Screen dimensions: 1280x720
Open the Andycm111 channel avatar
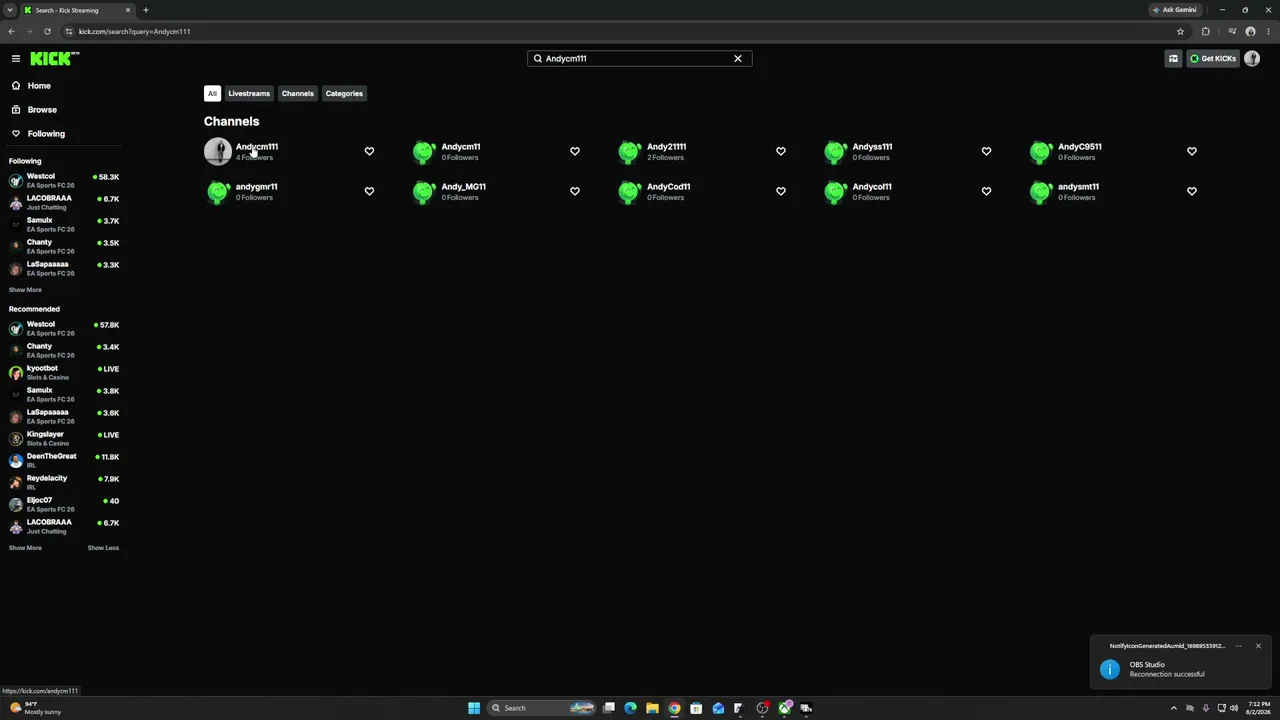(x=218, y=151)
